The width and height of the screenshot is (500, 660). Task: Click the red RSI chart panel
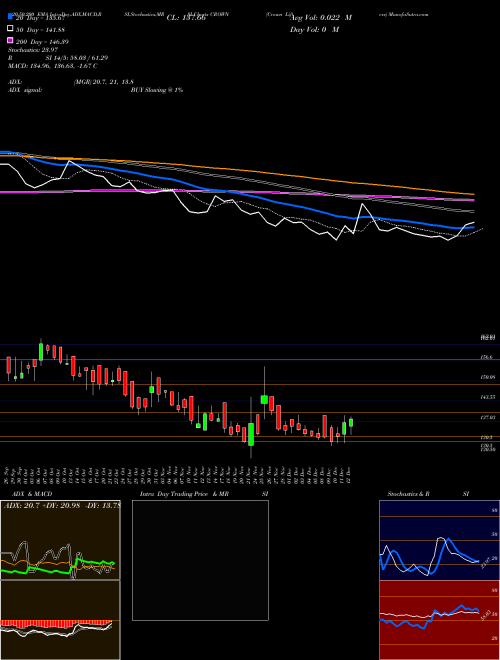click(439, 620)
